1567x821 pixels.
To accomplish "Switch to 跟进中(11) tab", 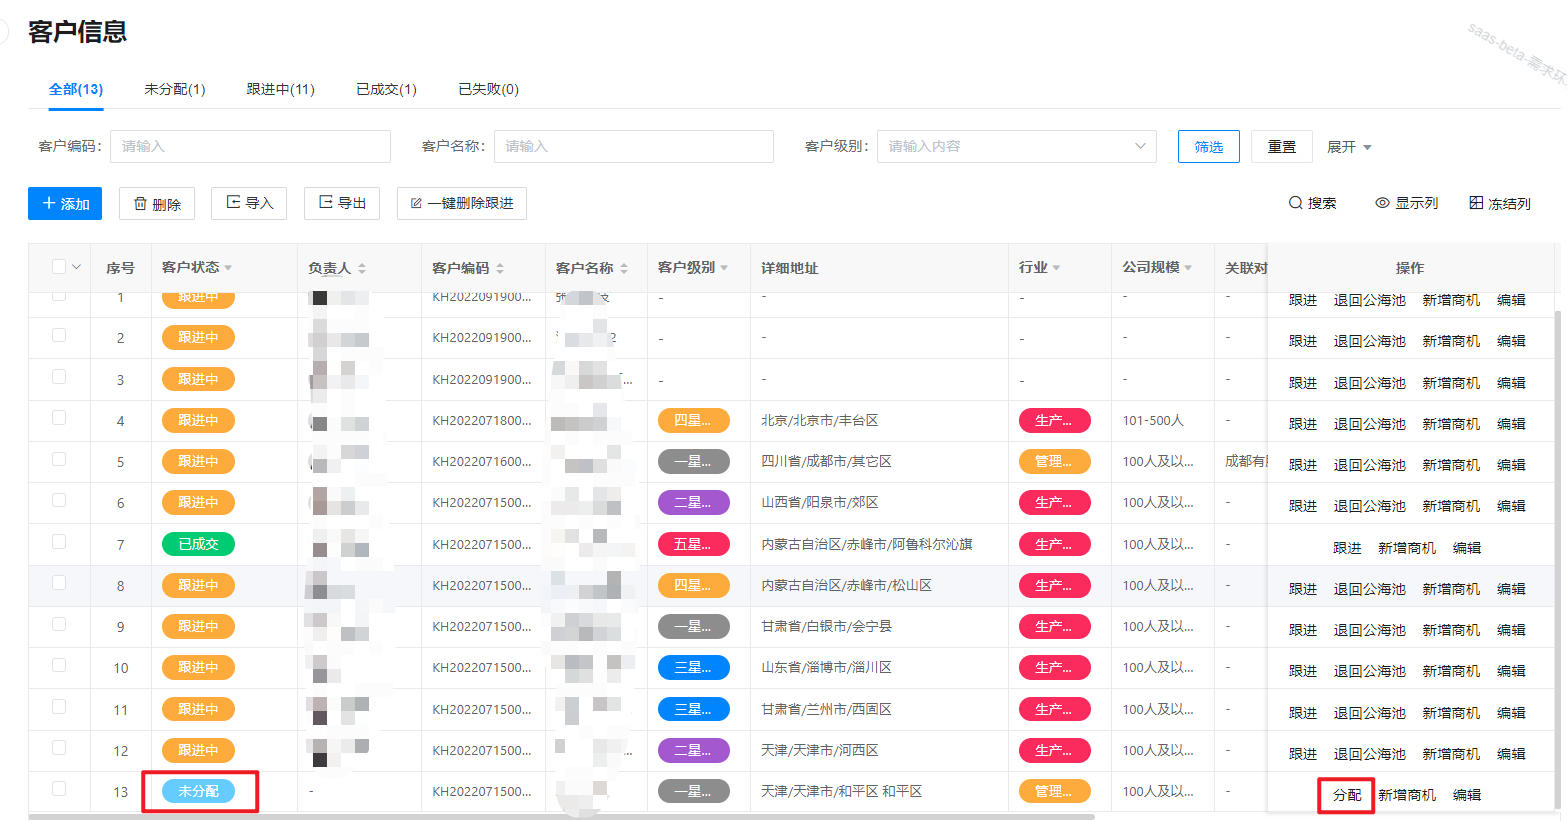I will [281, 89].
